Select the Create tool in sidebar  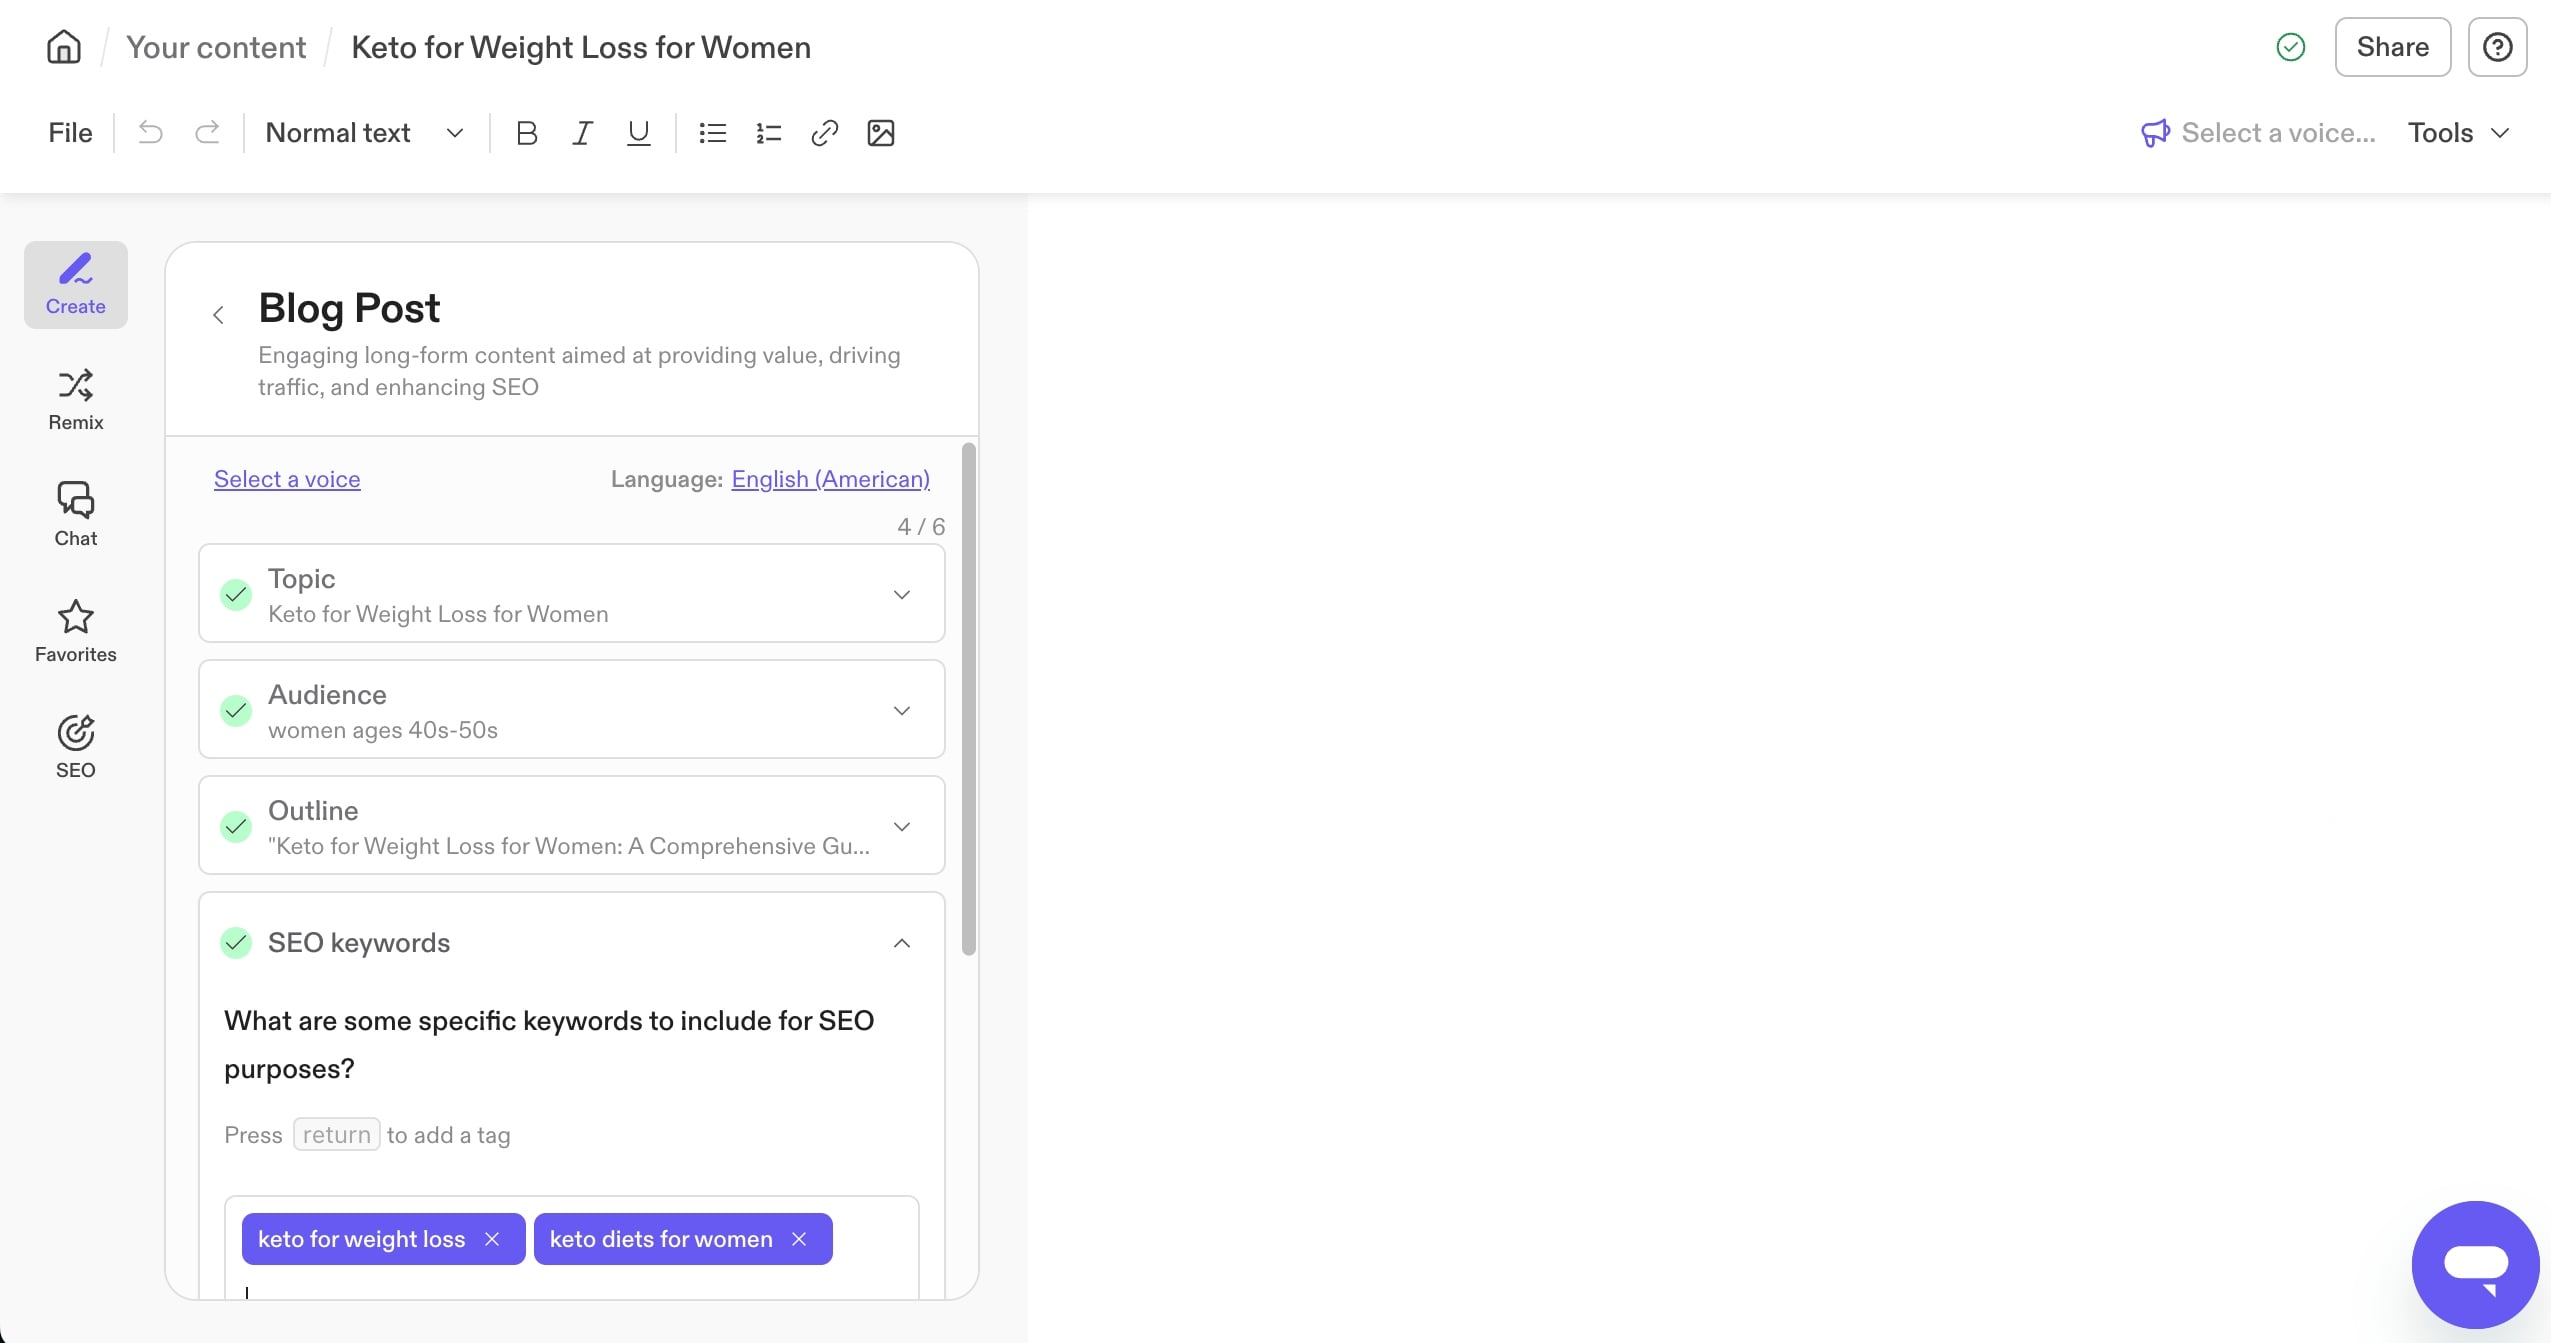point(75,284)
